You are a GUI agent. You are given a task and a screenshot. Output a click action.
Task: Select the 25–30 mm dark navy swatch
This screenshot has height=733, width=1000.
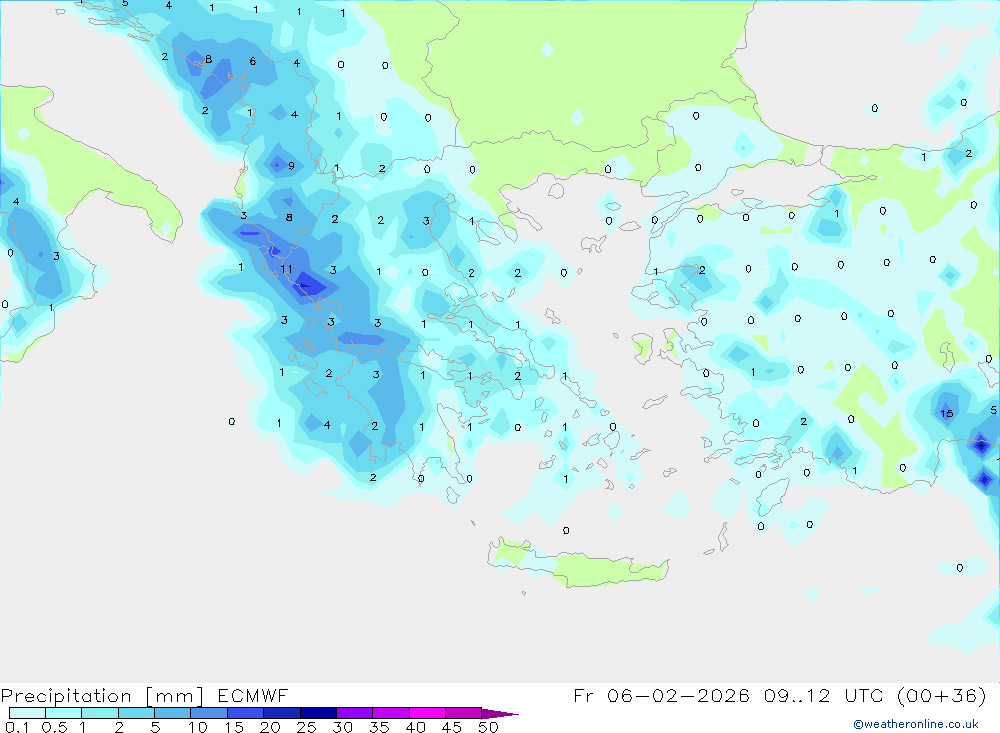coord(318,713)
